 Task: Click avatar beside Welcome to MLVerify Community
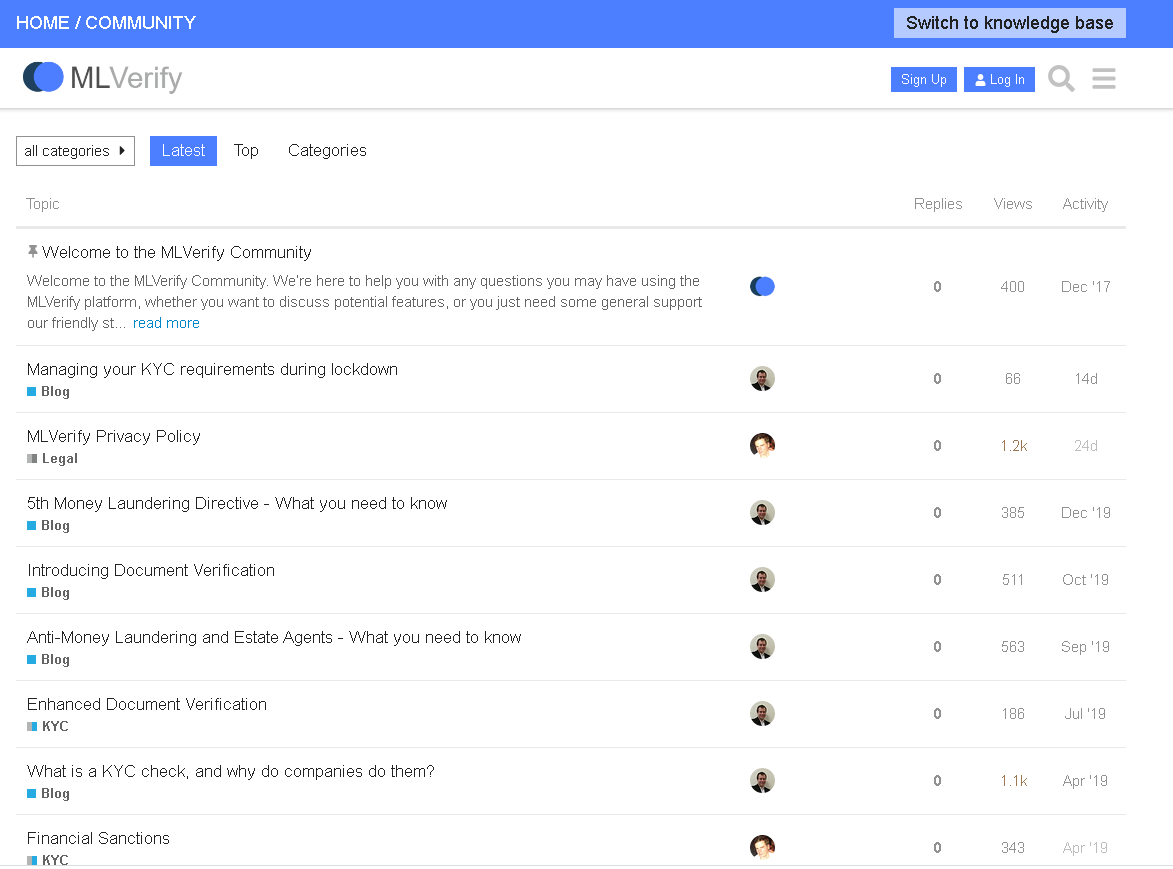point(762,287)
